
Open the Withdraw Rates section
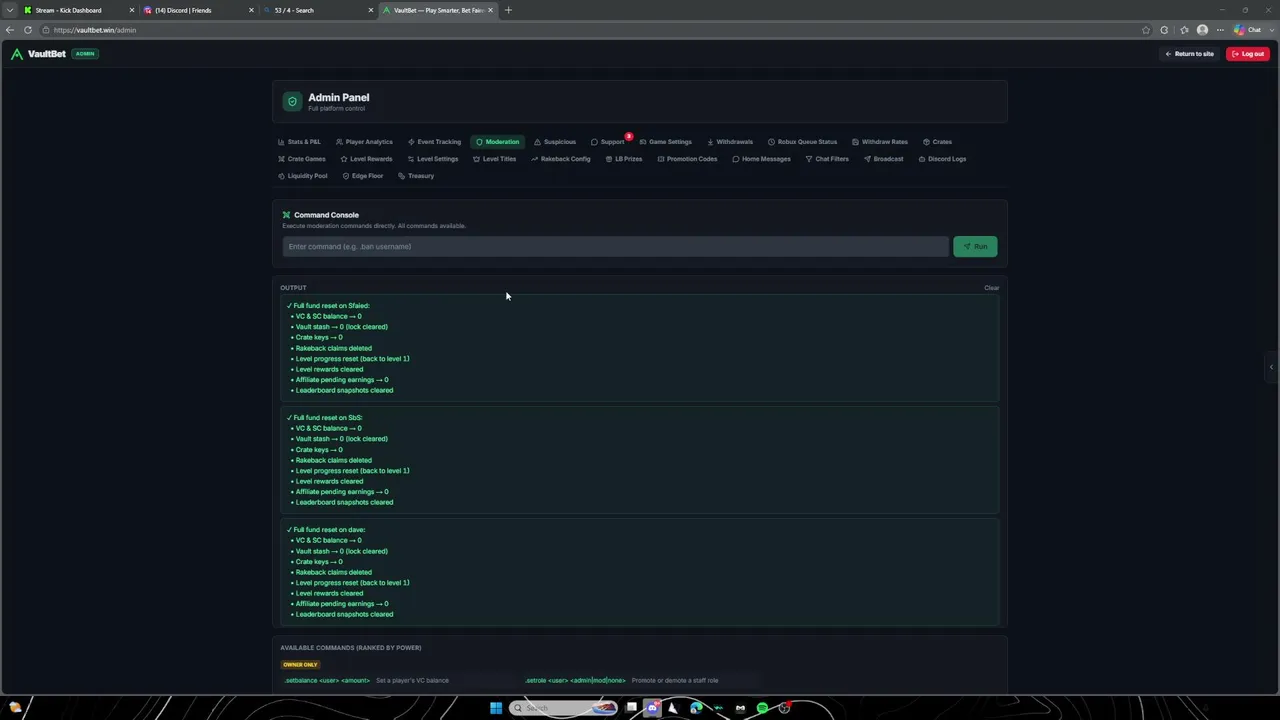(880, 142)
